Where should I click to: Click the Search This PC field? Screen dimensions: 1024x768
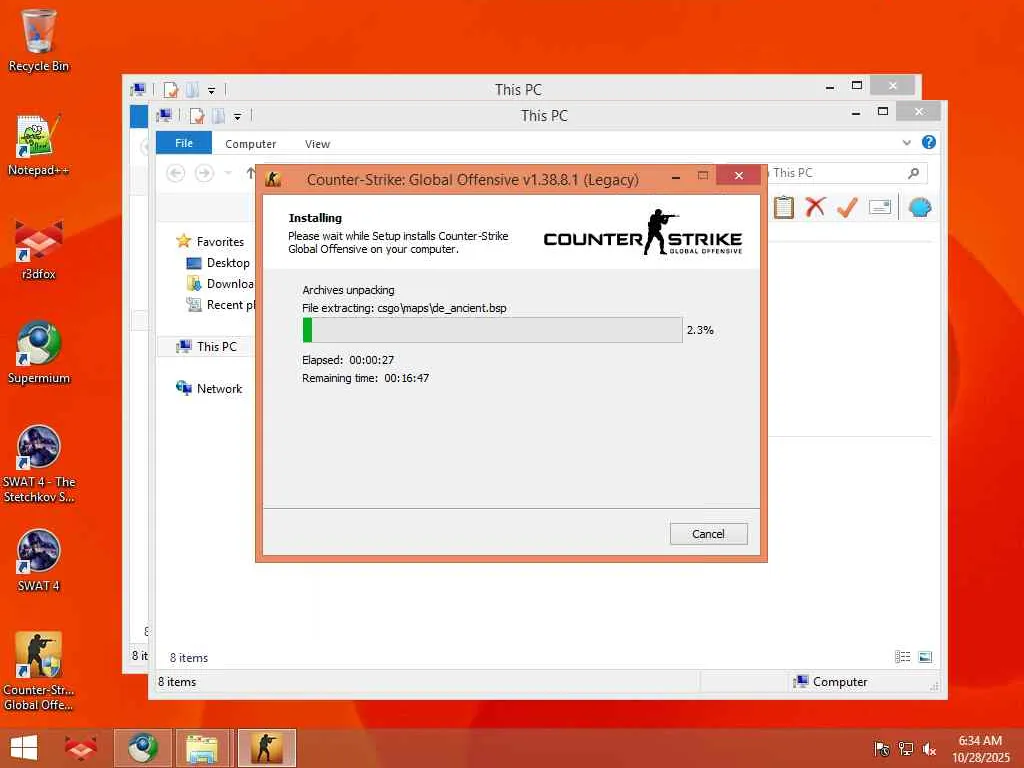(846, 173)
